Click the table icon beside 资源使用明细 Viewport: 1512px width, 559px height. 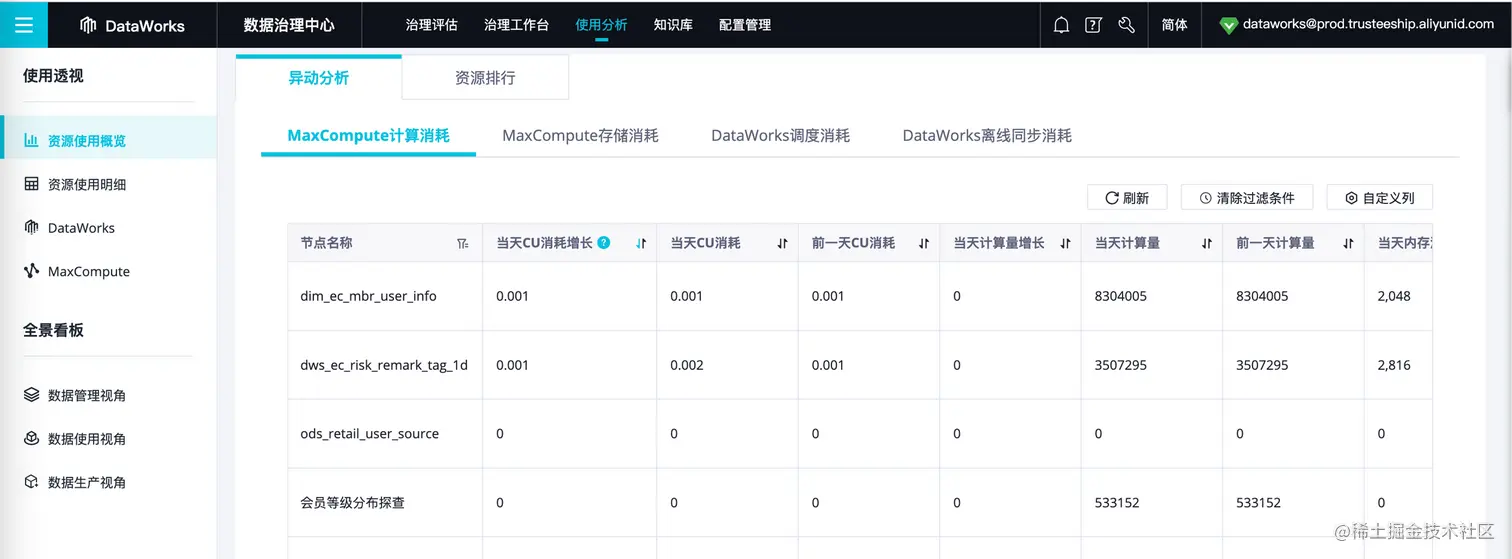pyautogui.click(x=31, y=184)
